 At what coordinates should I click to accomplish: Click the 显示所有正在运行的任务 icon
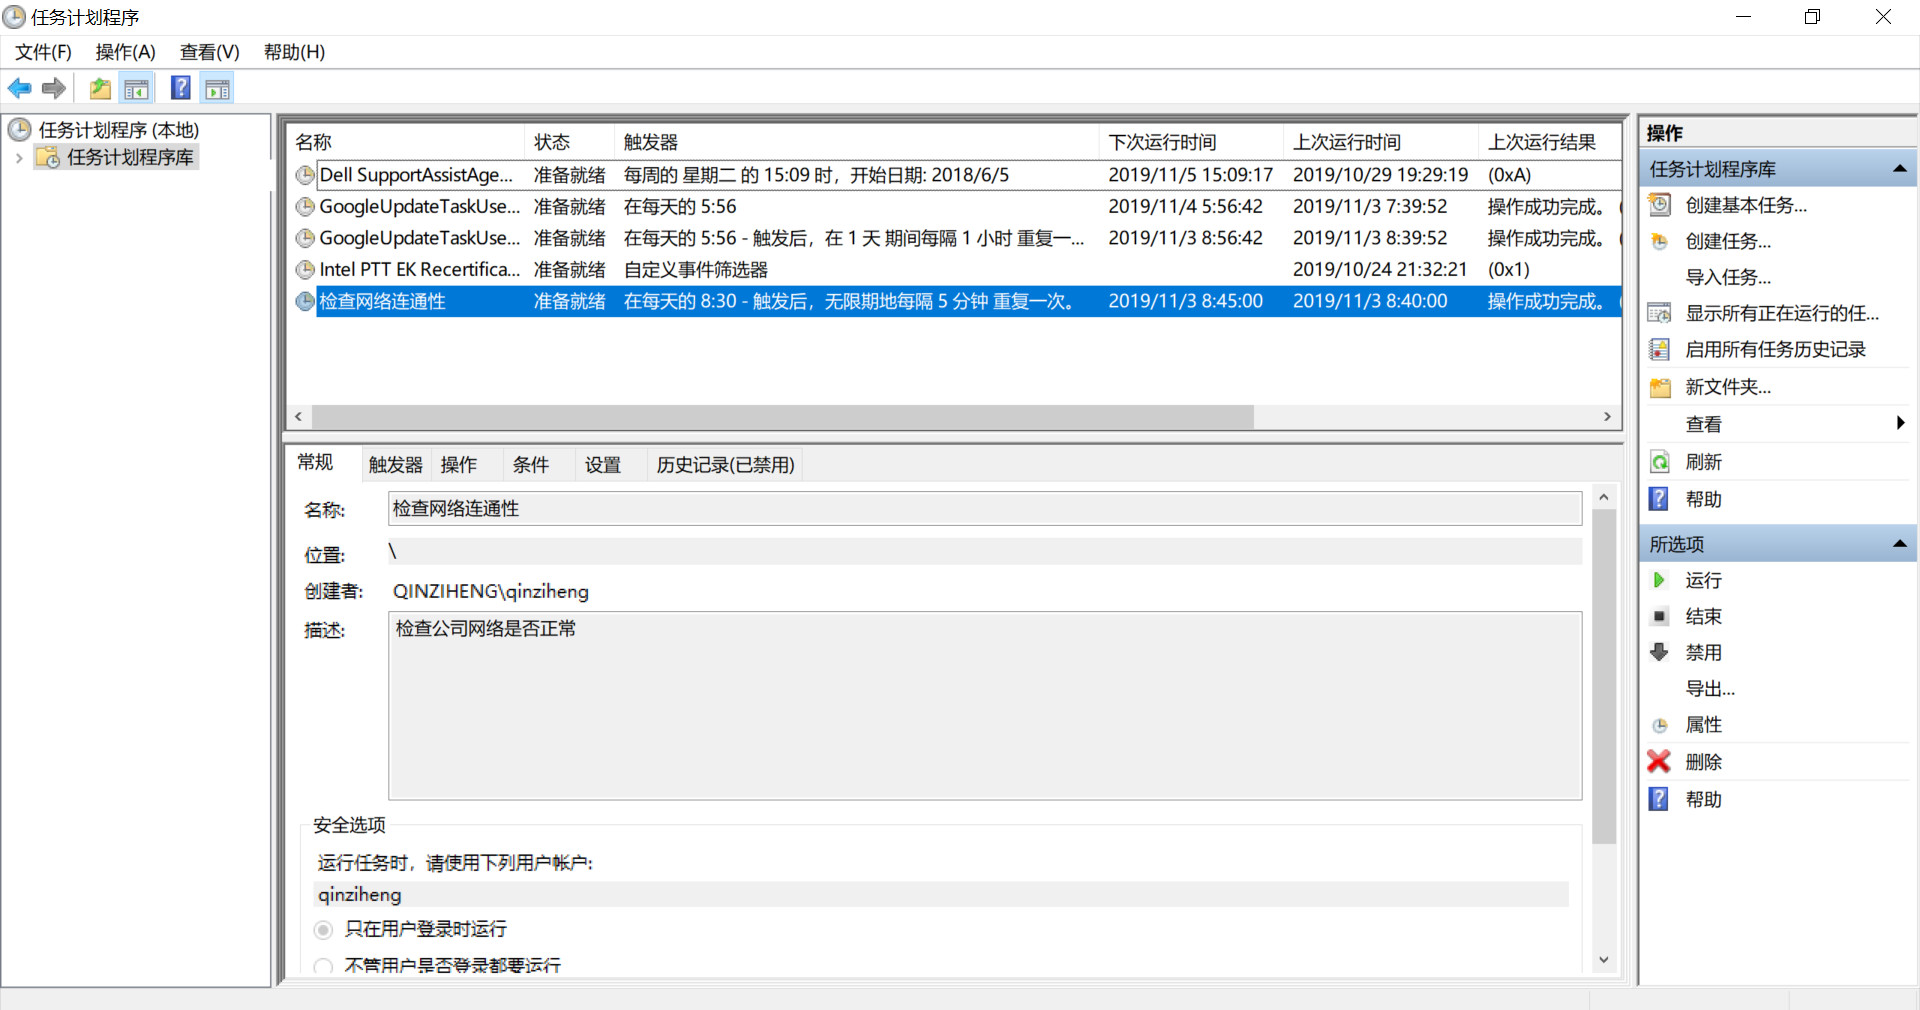[x=1660, y=313]
